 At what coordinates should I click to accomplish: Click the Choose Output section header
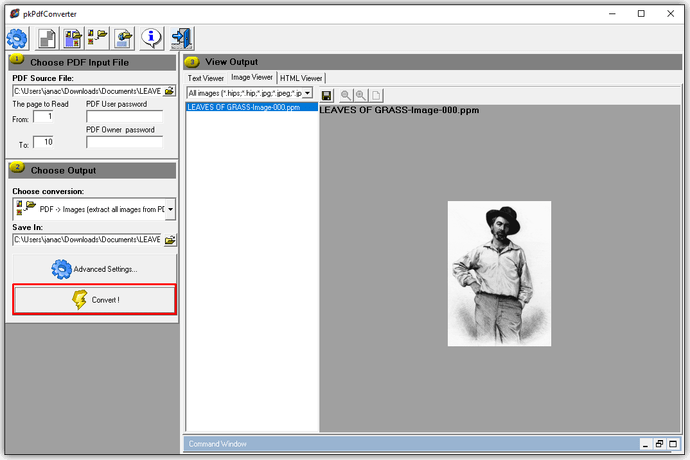tap(92, 170)
